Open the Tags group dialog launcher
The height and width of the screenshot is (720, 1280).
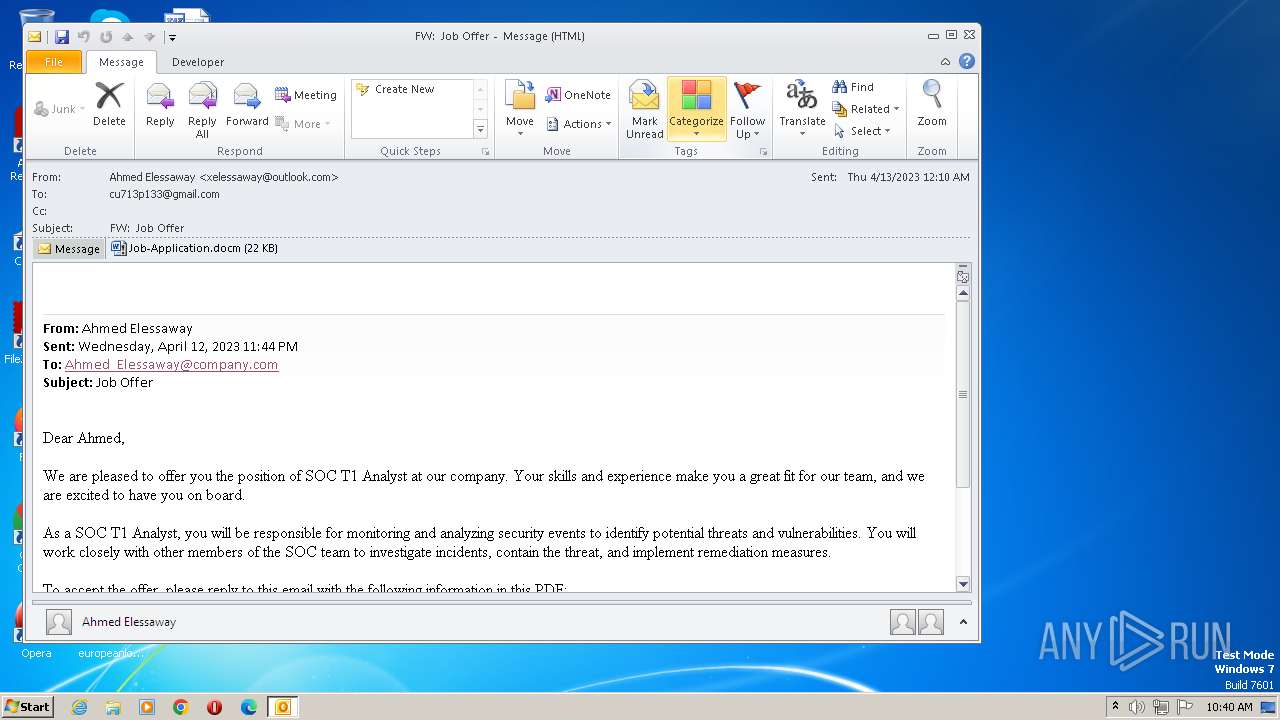[x=763, y=152]
